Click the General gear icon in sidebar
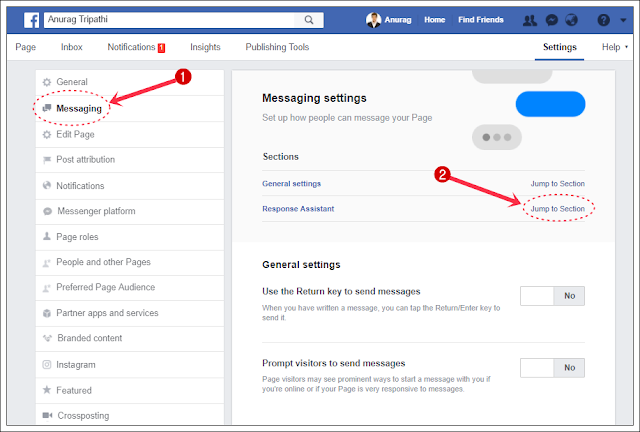Viewport: 640px width, 432px height. coord(47,82)
